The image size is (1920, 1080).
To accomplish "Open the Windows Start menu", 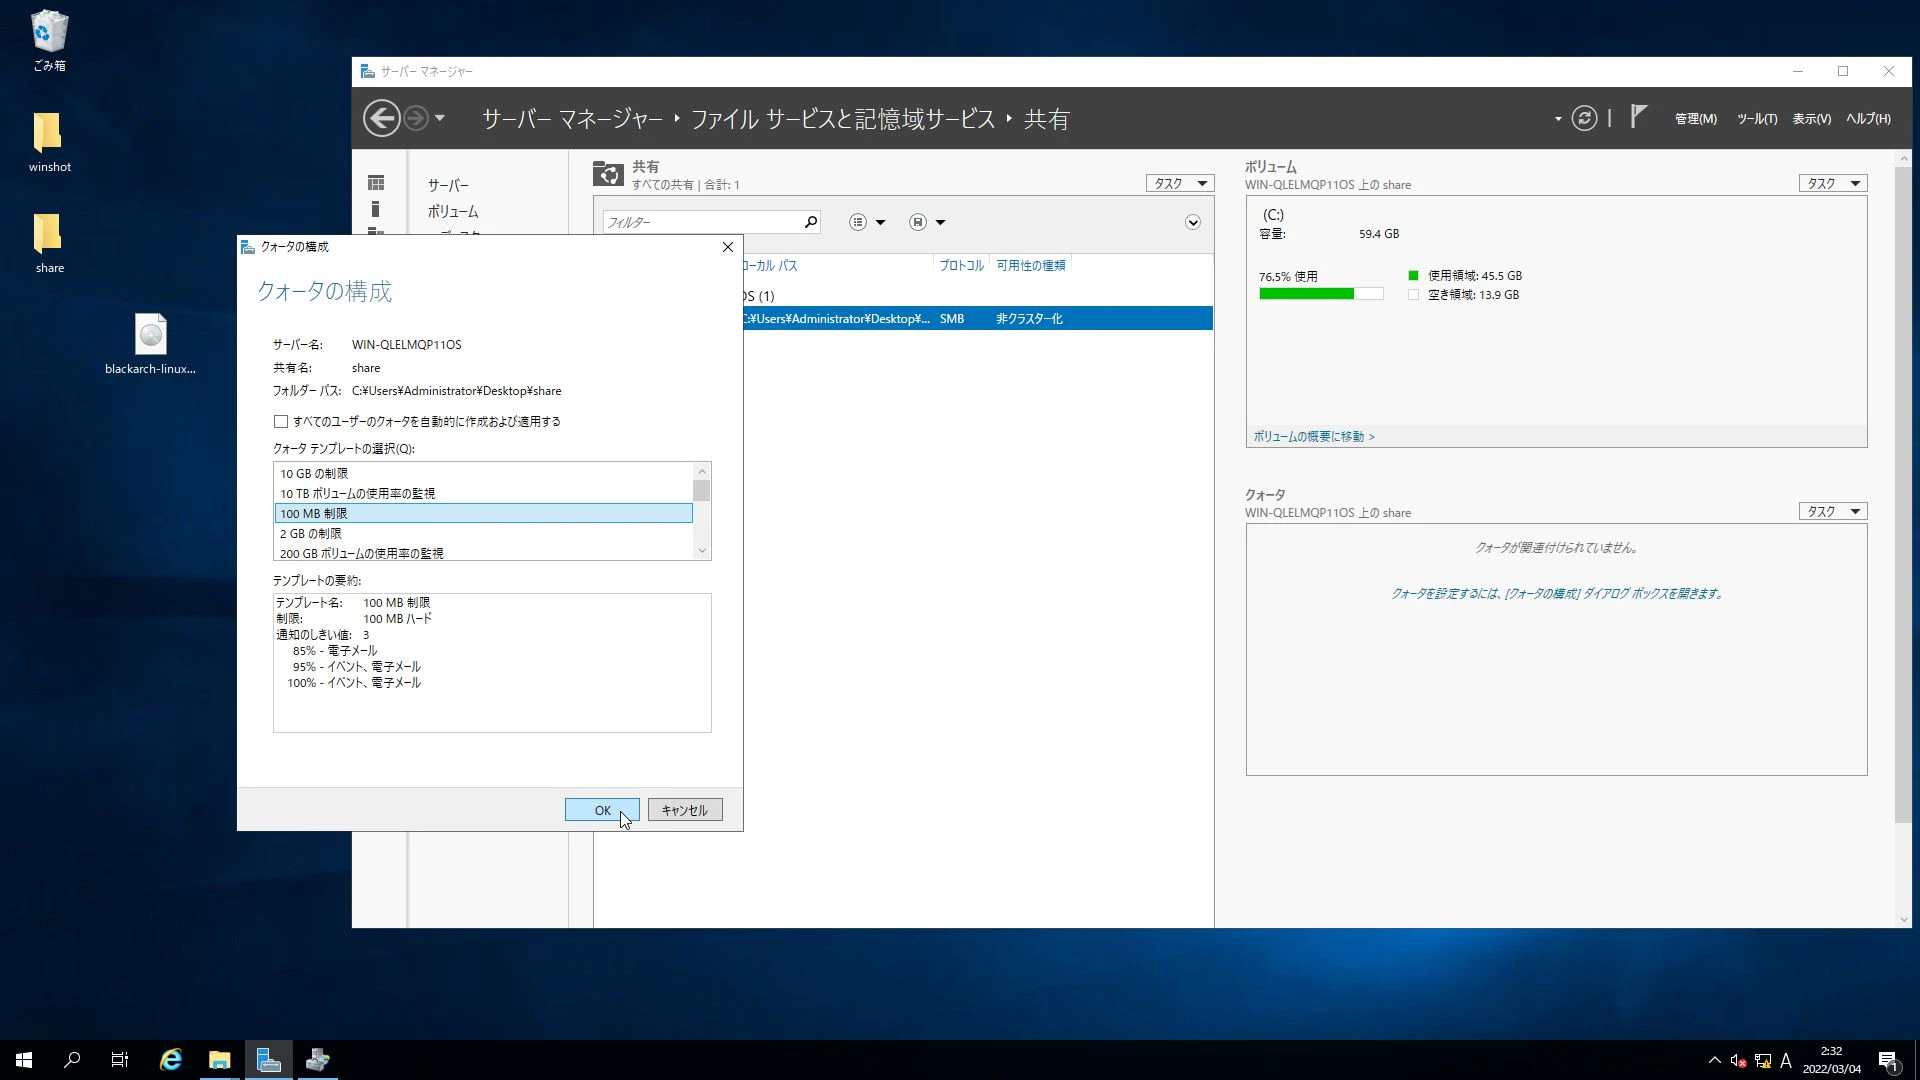I will pos(24,1060).
